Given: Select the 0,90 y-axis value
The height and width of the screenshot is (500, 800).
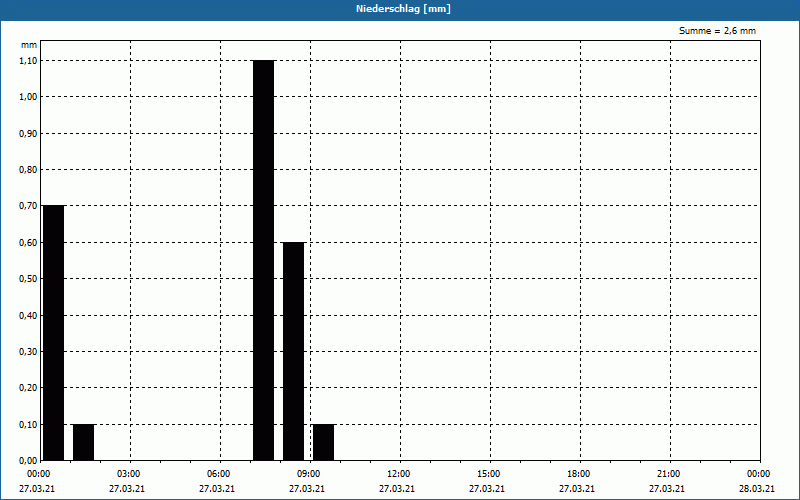Looking at the screenshot, I should pyautogui.click(x=28, y=134).
